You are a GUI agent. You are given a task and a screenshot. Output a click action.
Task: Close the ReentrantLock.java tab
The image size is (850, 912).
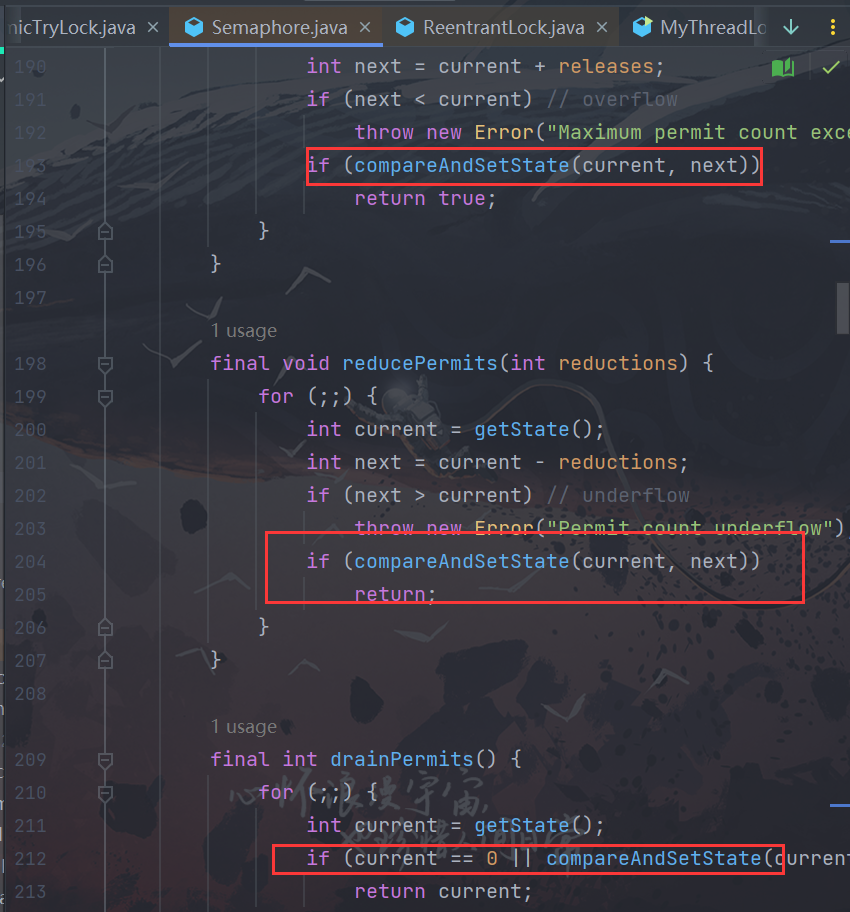[602, 27]
